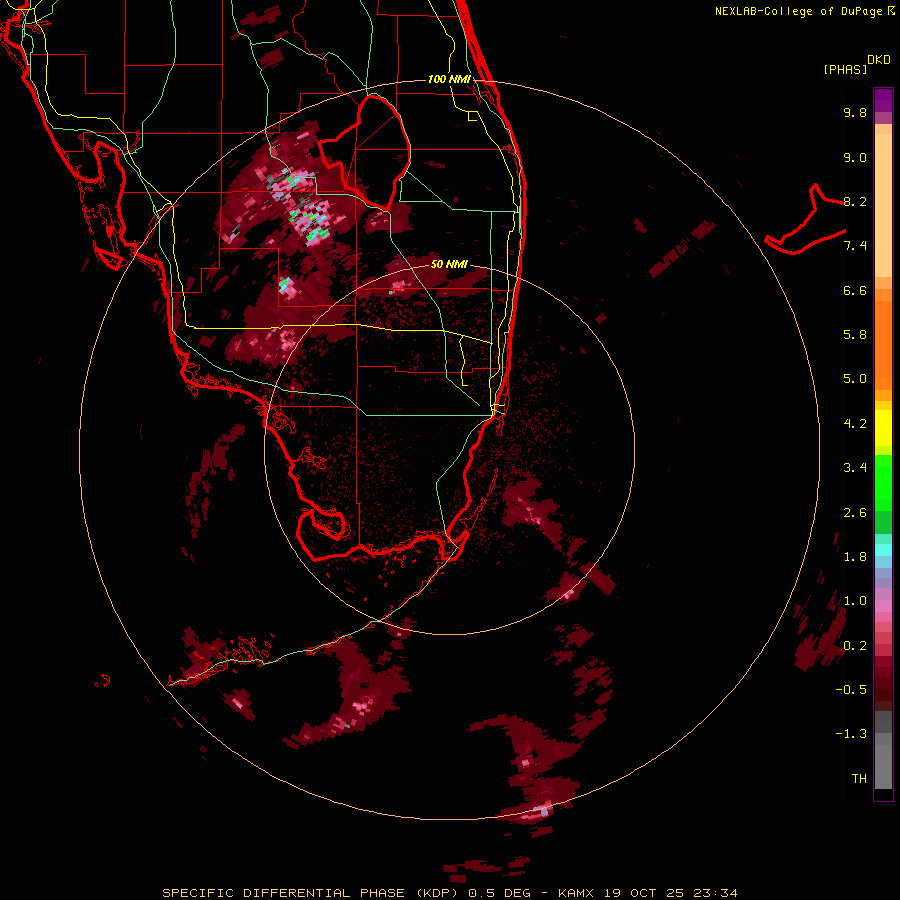Screen dimensions: 900x900
Task: Click the 23:34 timestamp in the footer
Action: 715,893
